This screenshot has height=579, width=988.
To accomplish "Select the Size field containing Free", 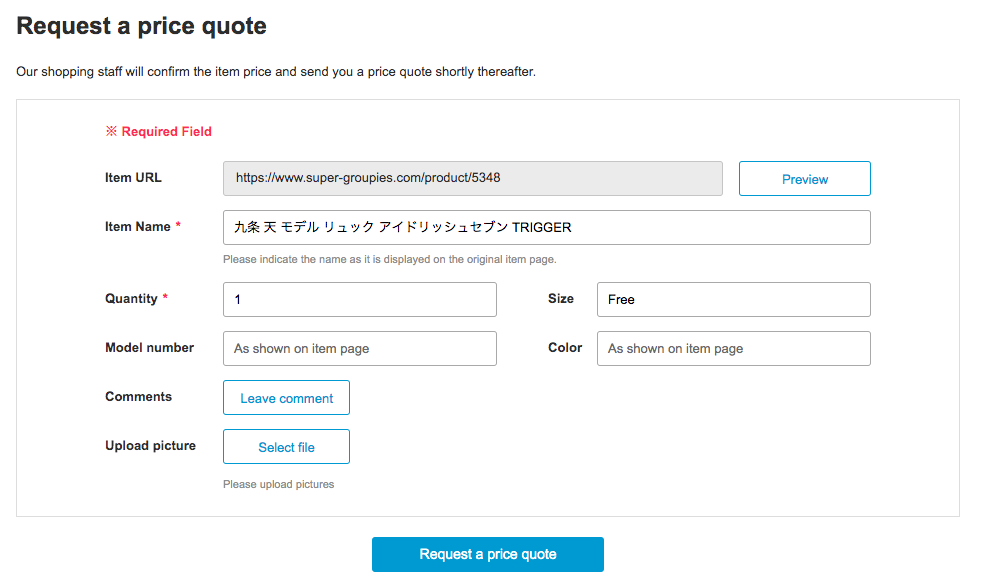I will coord(734,299).
